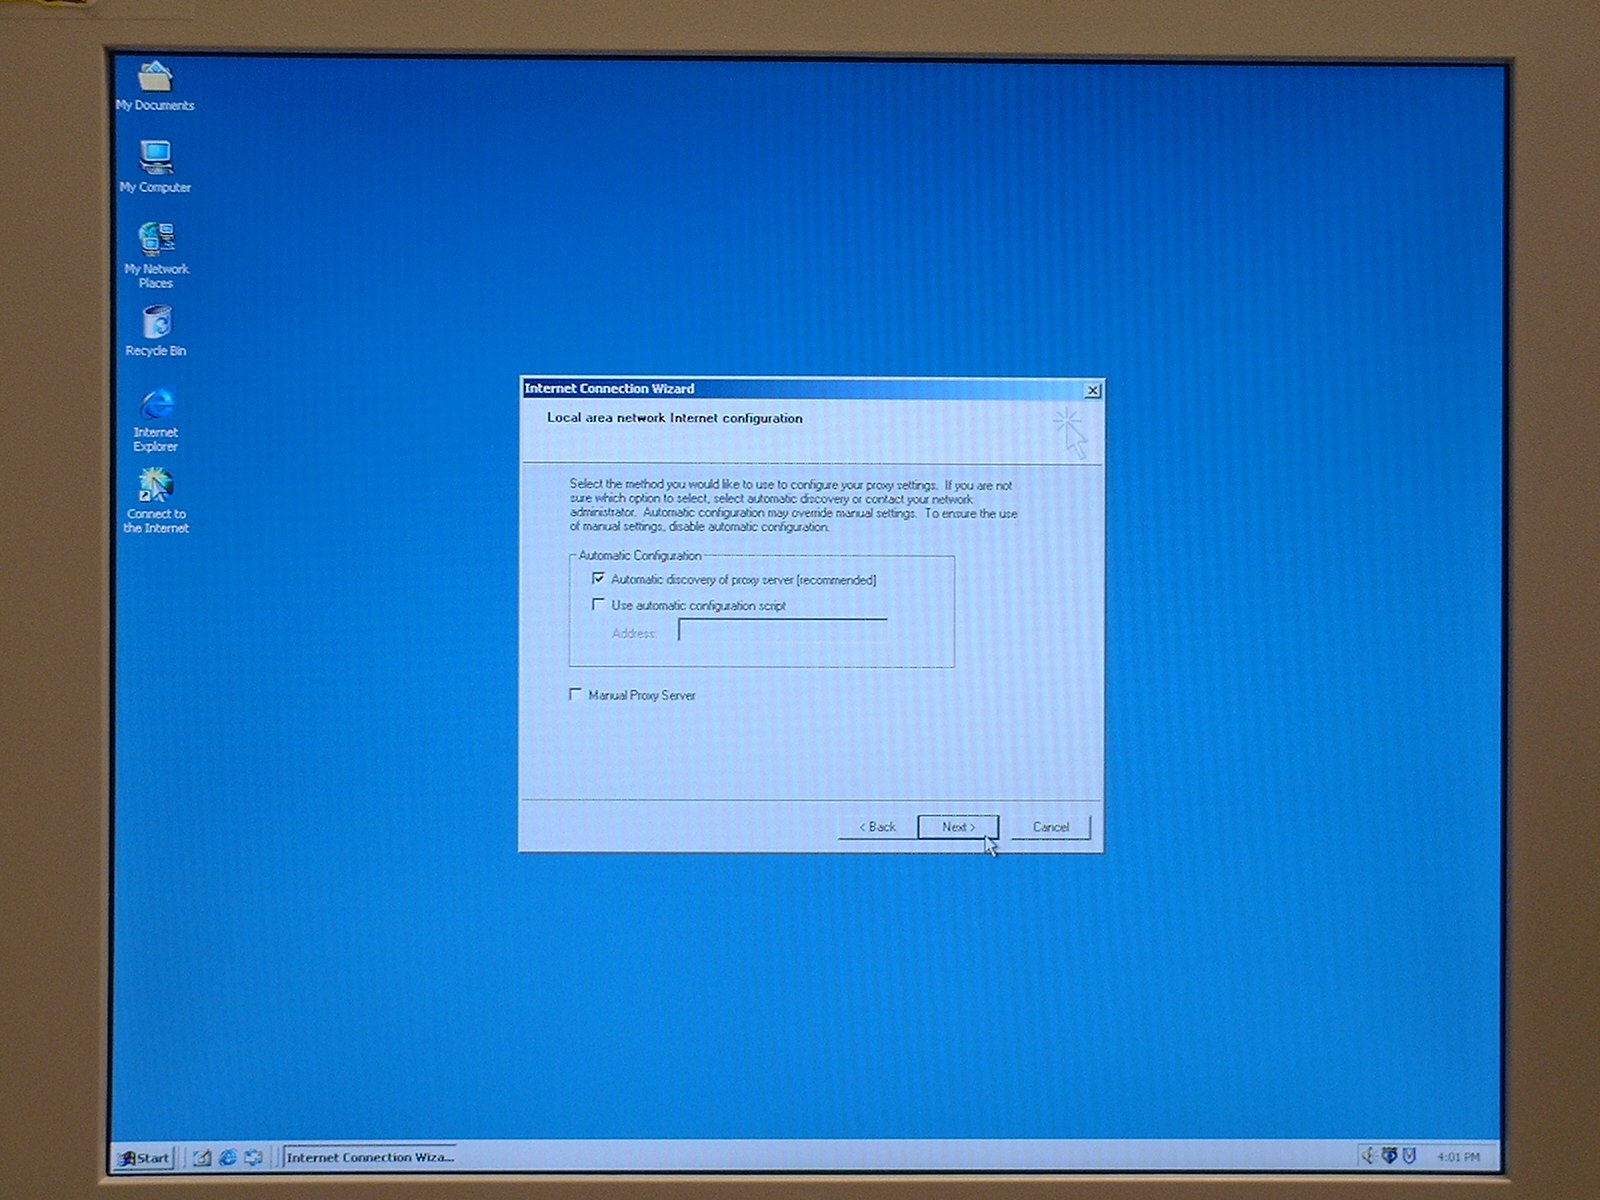Viewport: 1600px width, 1200px height.
Task: Click the blue eye shield tray icon
Action: click(x=1389, y=1156)
